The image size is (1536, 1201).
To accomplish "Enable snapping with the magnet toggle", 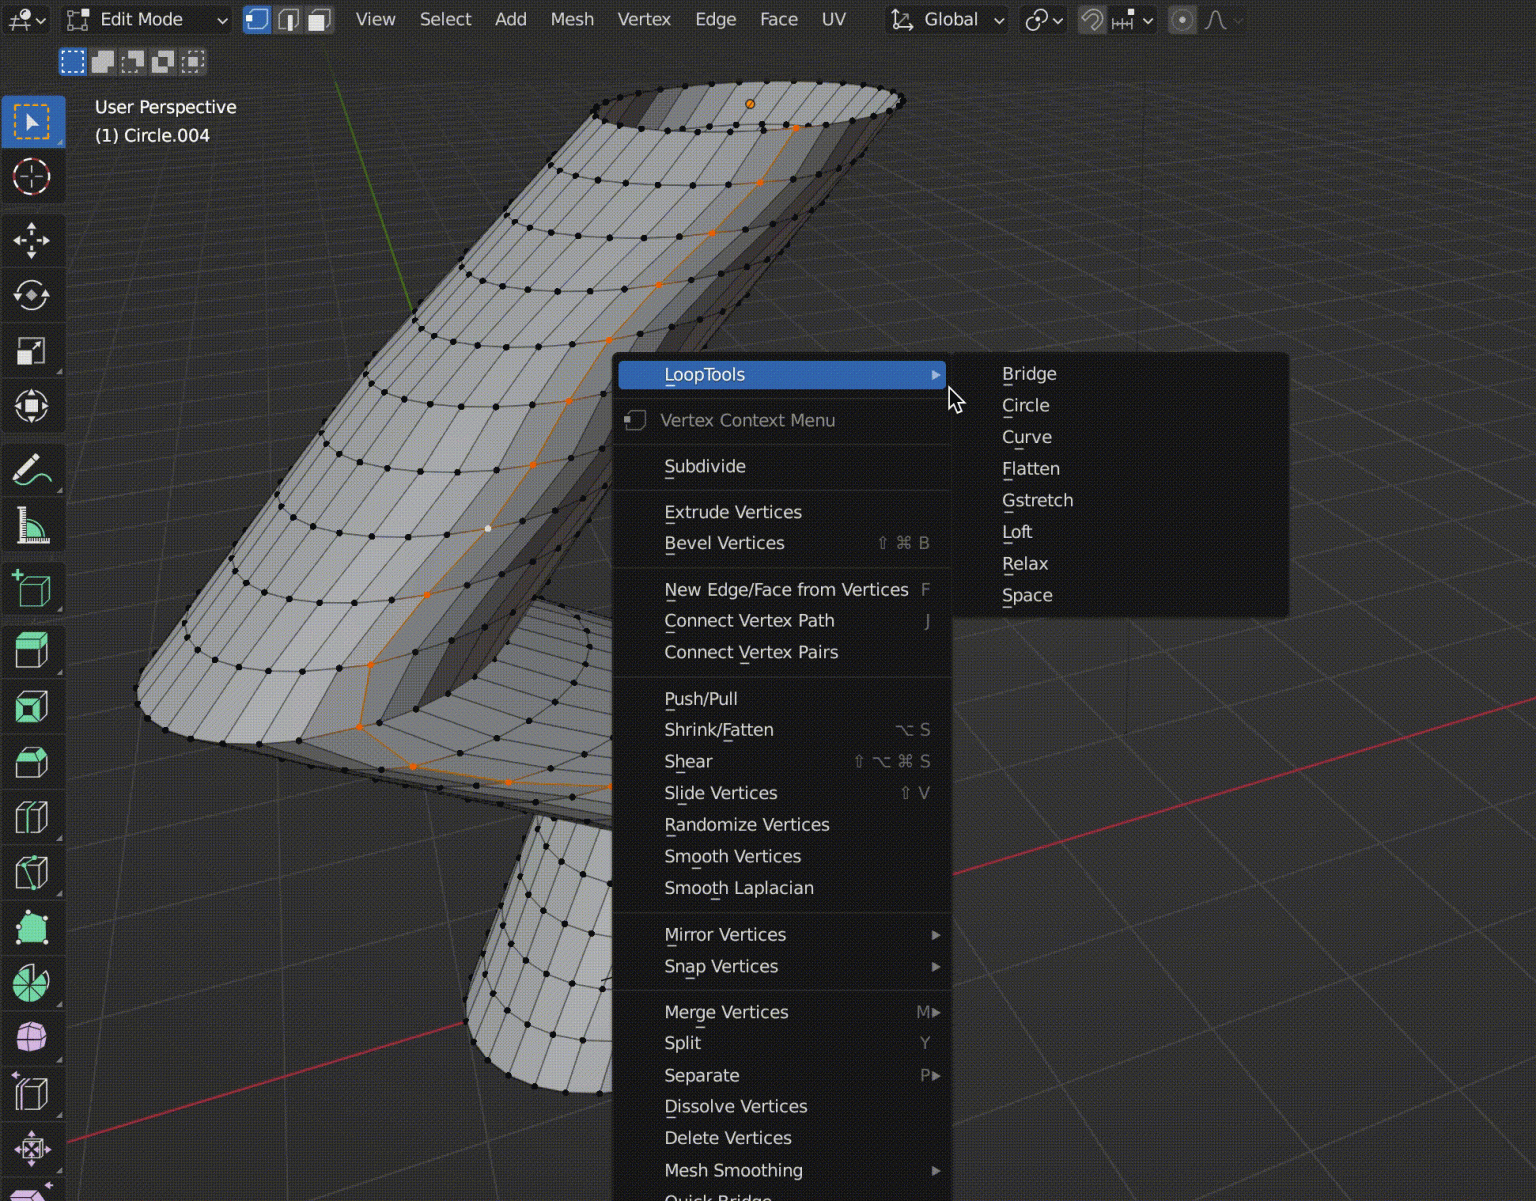I will point(1091,19).
